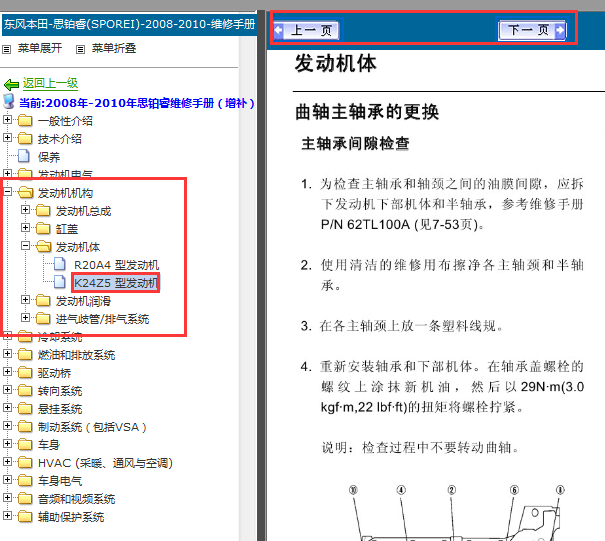Screen dimensions: 605x541
Task: Click the 车身 folder icon
Action: click(25, 445)
